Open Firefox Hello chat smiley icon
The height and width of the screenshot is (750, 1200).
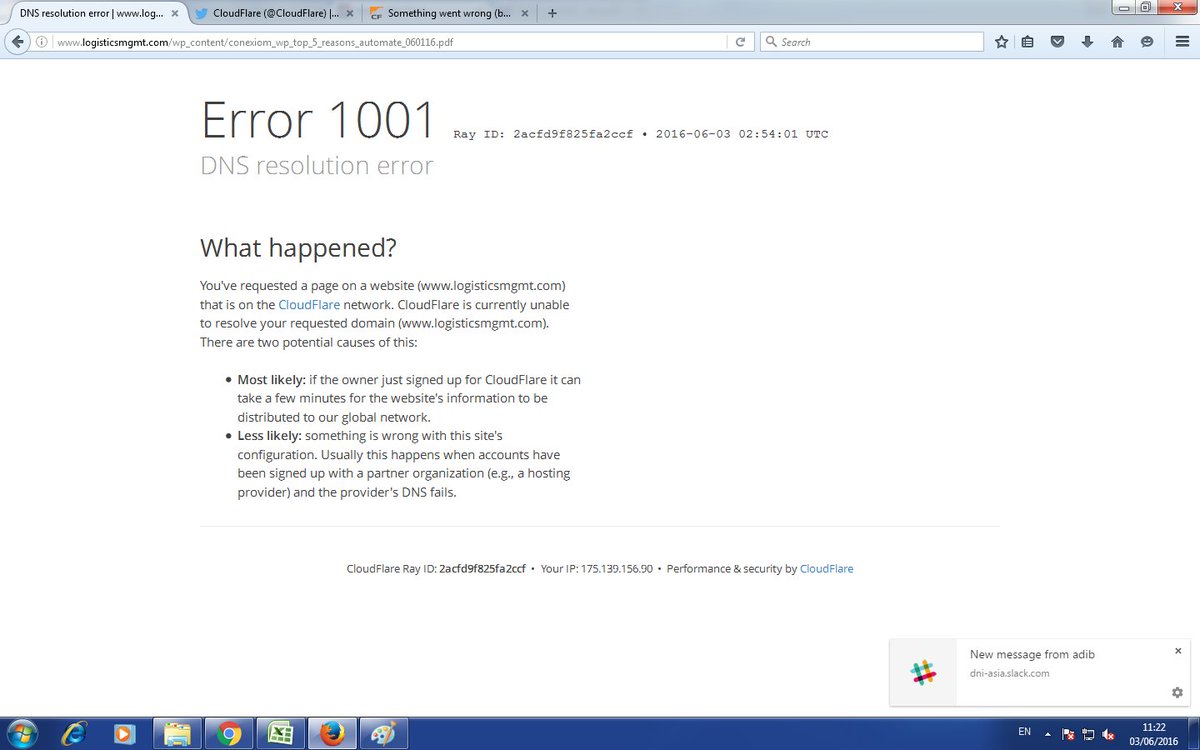tap(1147, 42)
